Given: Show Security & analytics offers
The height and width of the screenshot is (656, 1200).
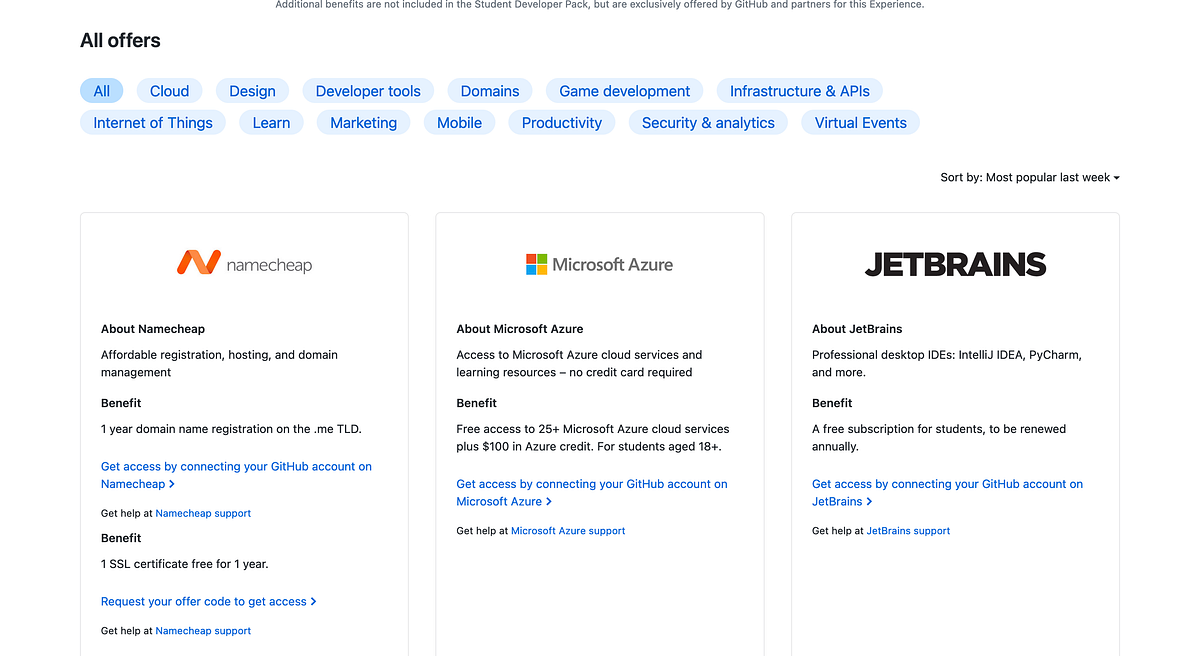Looking at the screenshot, I should [x=708, y=123].
